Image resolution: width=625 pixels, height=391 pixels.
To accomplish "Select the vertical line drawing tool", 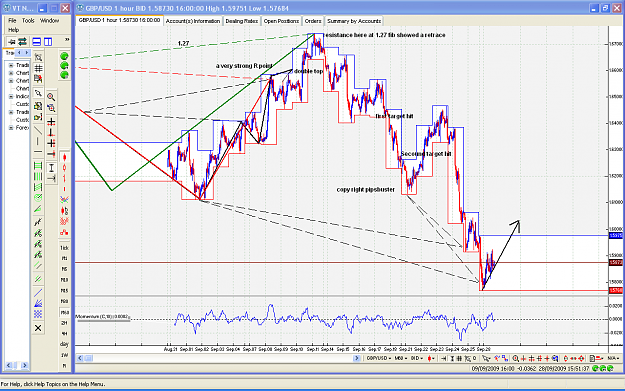I will 38,141.
